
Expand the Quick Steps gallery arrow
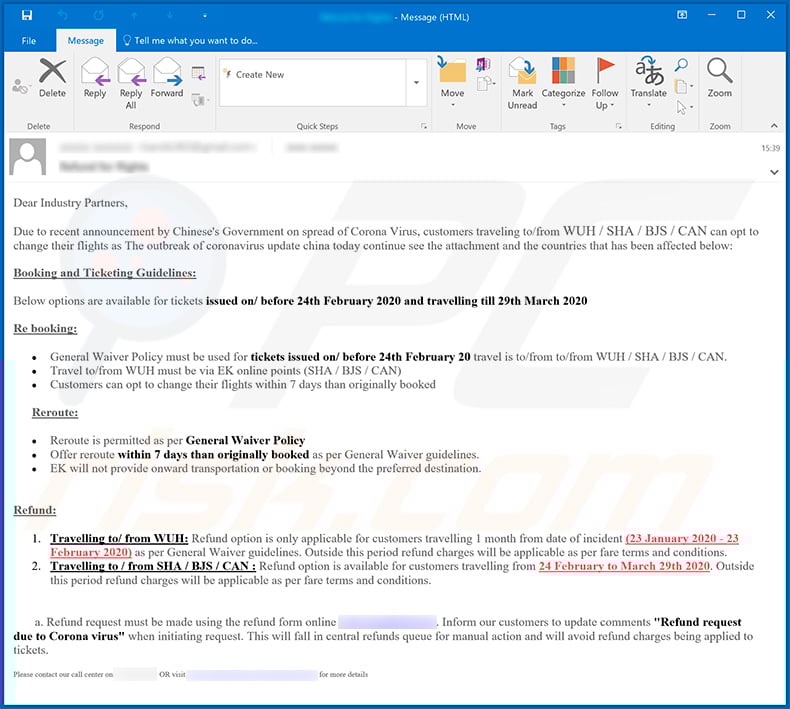coord(417,82)
